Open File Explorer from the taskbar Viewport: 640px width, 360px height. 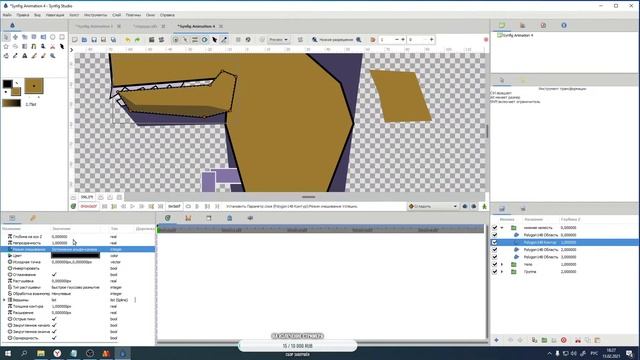click(x=41, y=353)
